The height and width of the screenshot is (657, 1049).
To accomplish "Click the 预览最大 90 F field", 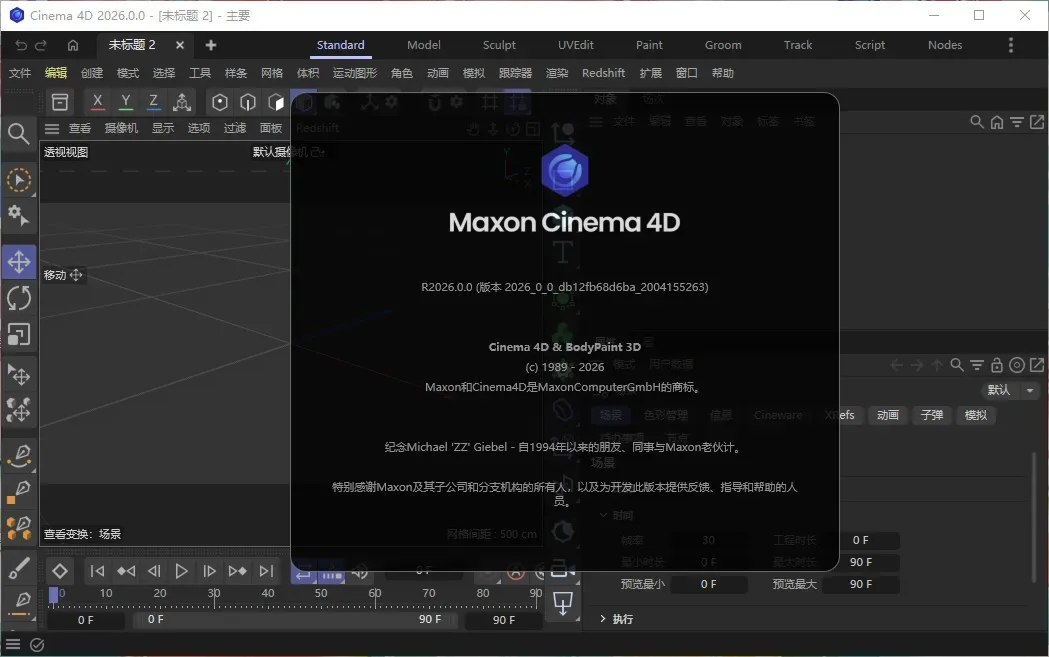I will (x=860, y=584).
